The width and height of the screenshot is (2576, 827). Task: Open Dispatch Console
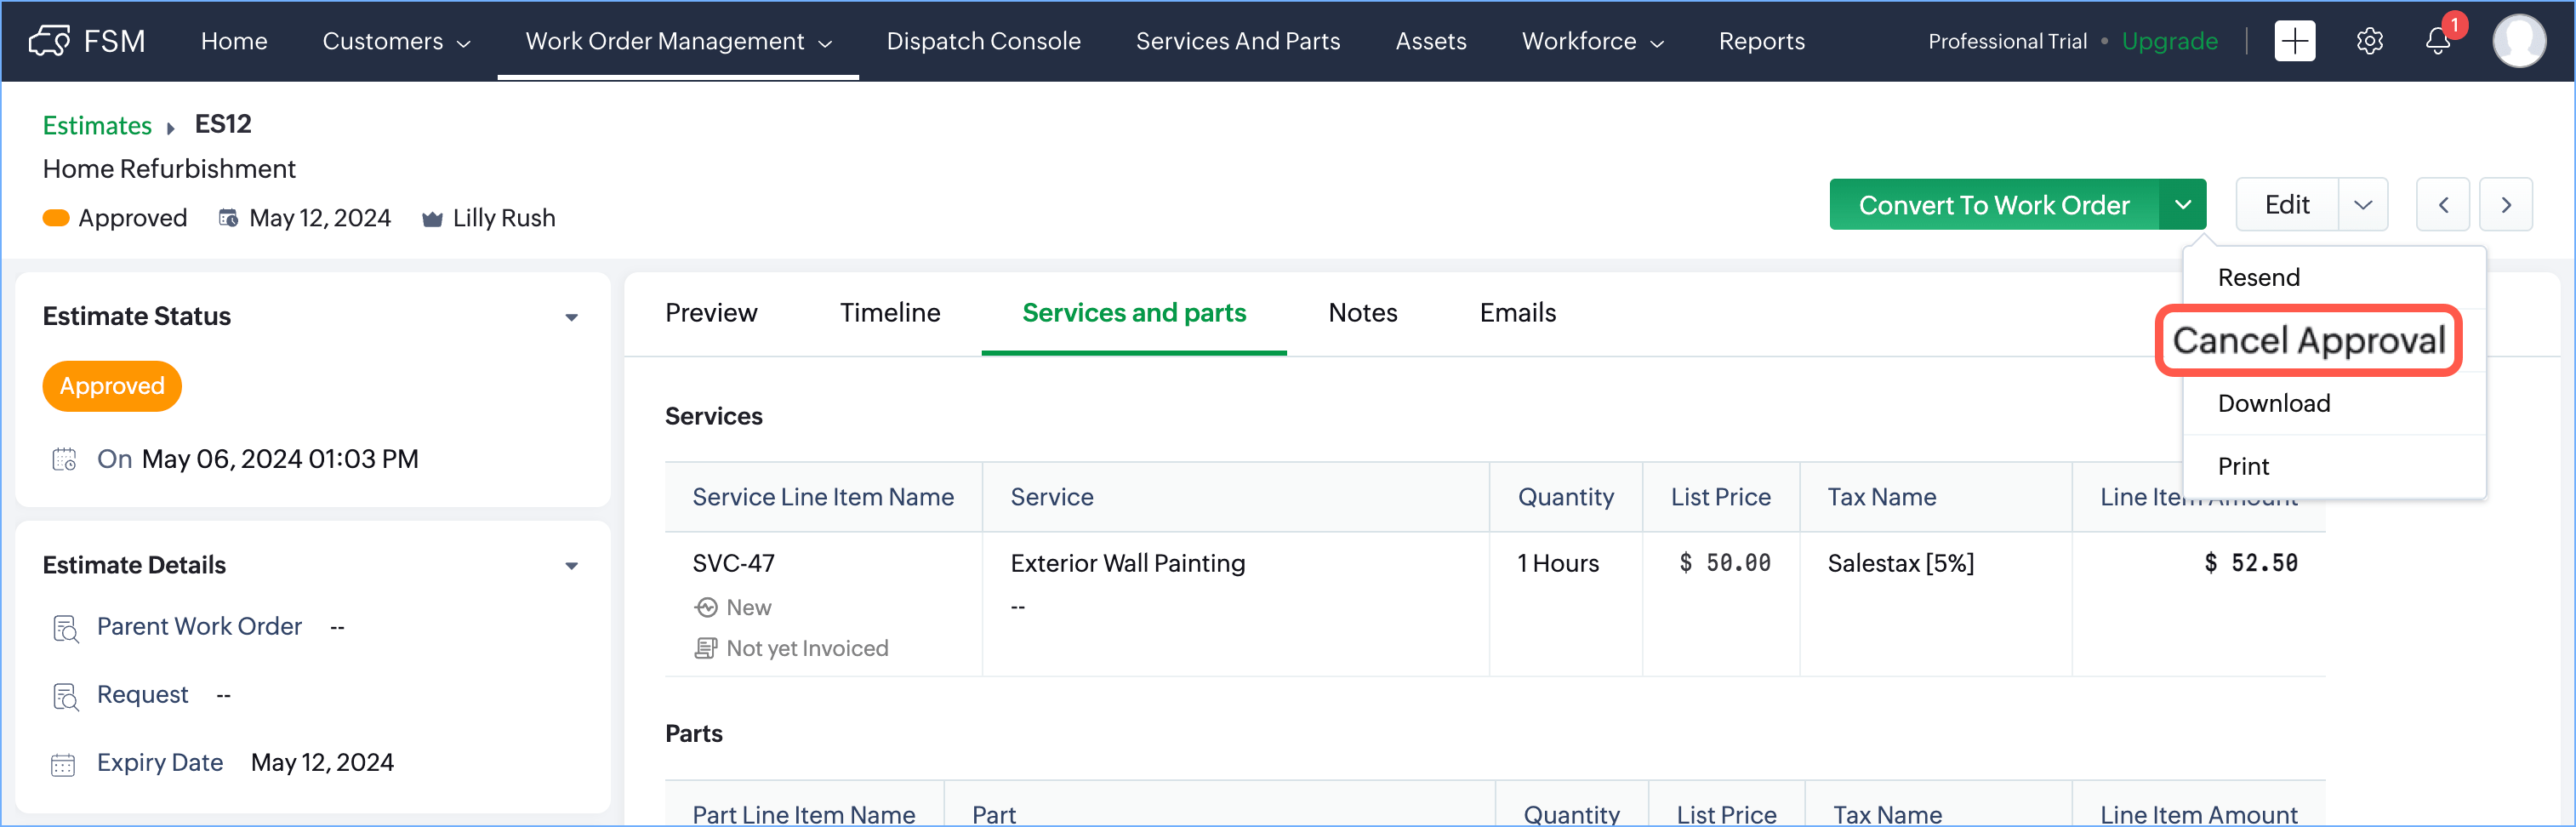(983, 41)
